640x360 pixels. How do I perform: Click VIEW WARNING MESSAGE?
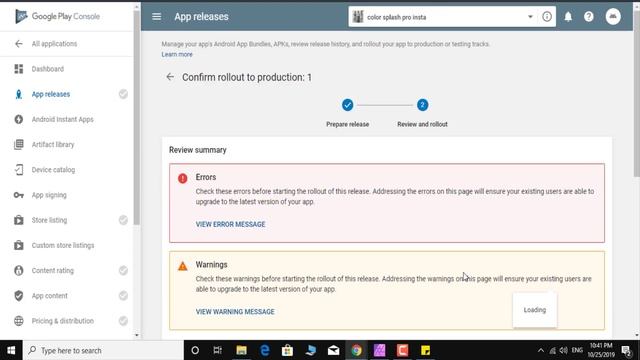[x=235, y=312]
